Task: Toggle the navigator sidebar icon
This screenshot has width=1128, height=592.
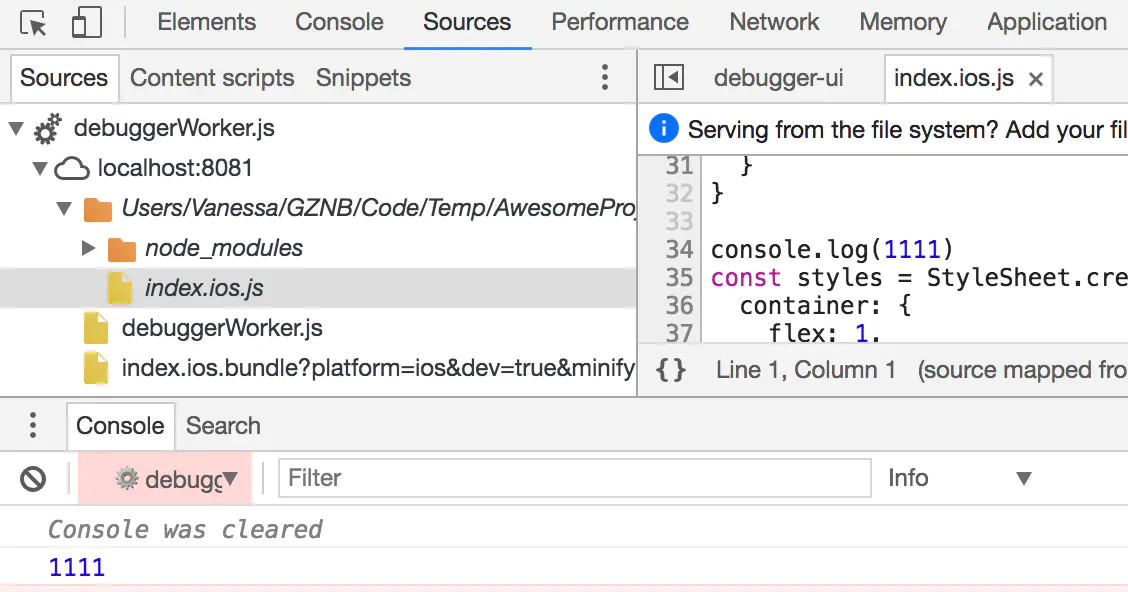Action: pos(668,78)
